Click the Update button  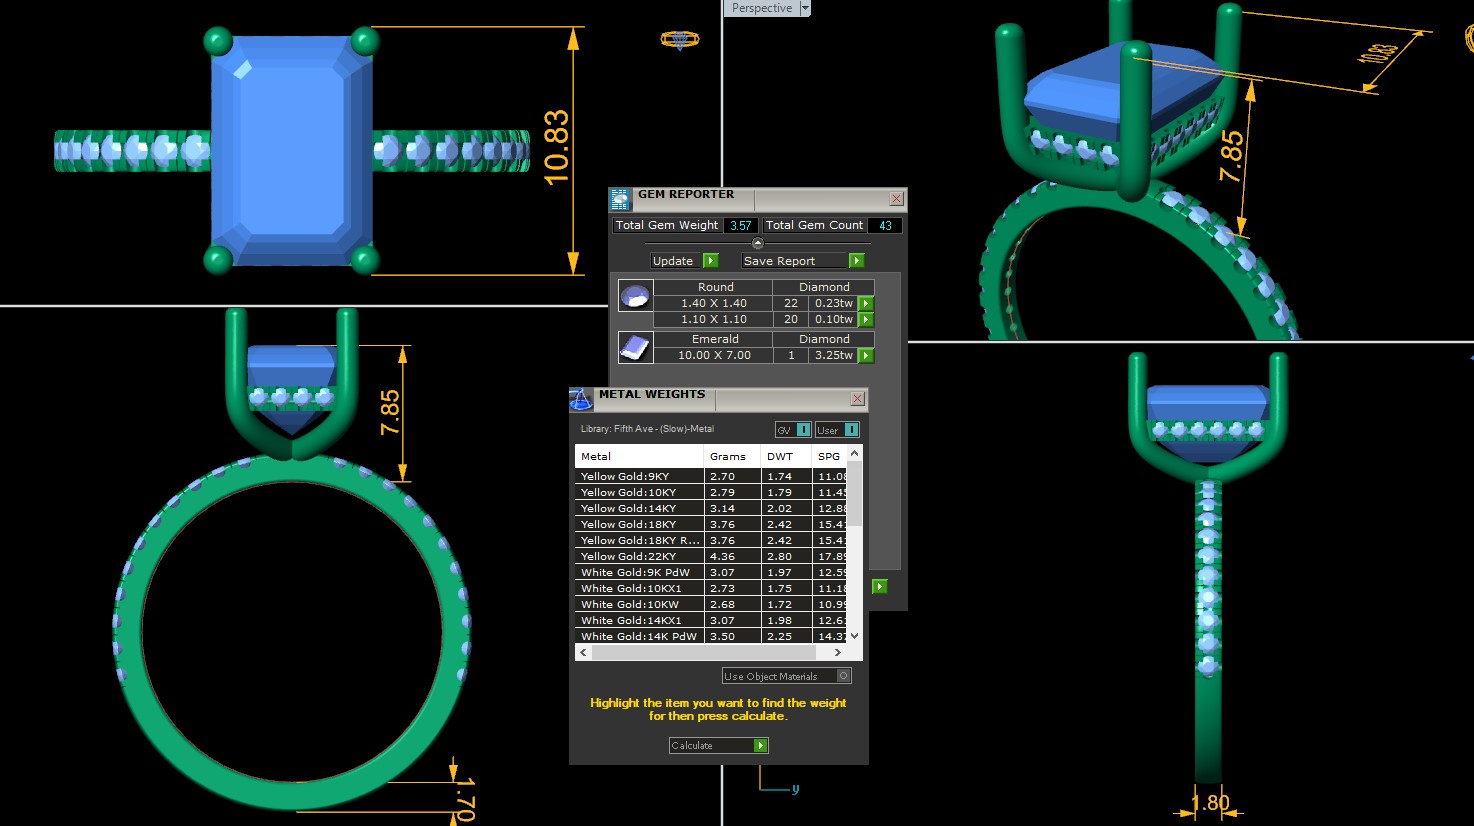click(676, 261)
